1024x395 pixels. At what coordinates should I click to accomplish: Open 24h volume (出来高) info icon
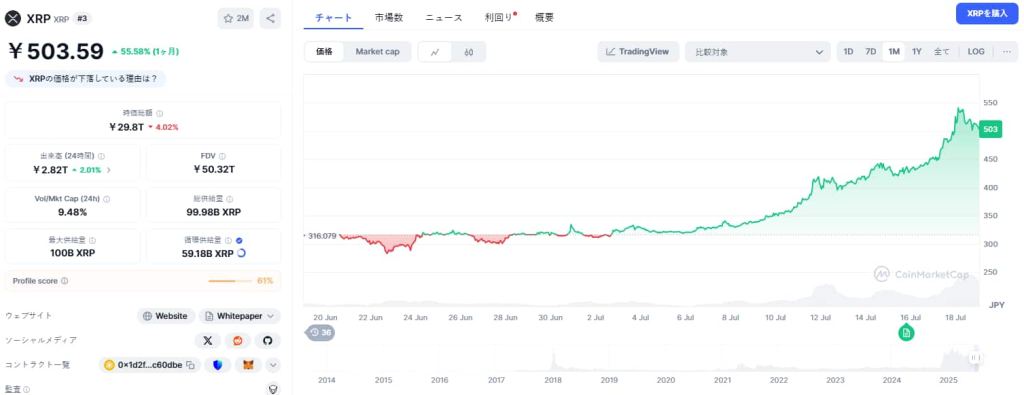101,156
